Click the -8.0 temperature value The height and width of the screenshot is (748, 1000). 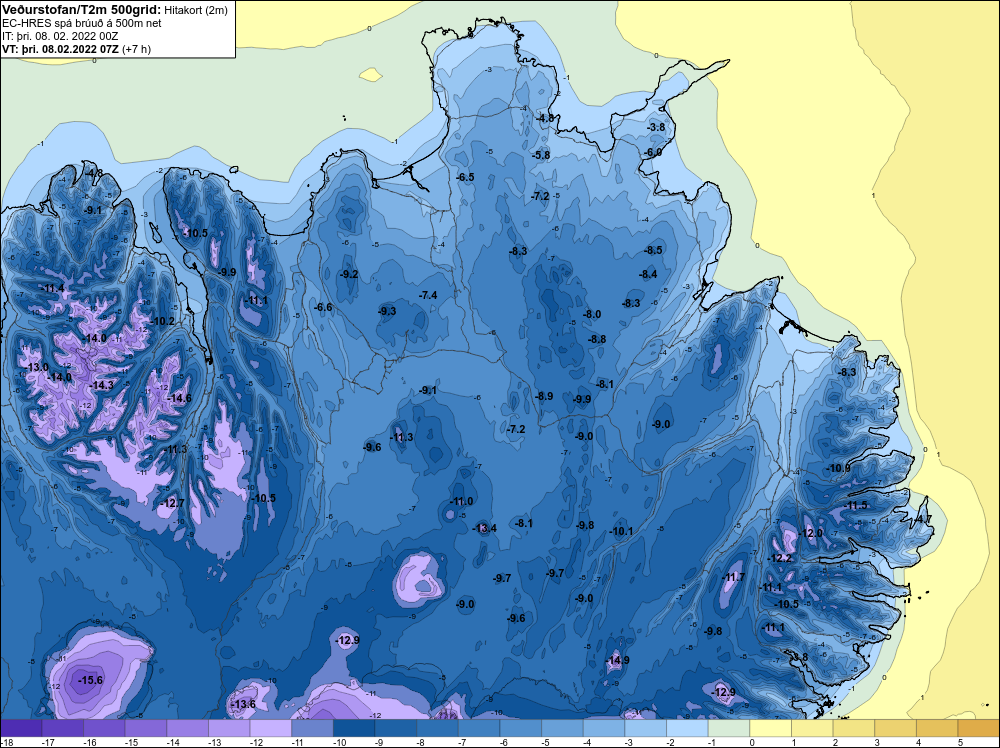(592, 314)
